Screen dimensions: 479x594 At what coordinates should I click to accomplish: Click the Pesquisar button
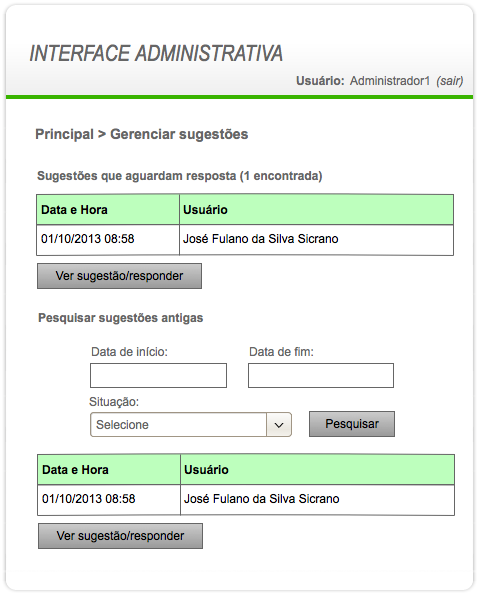(352, 424)
